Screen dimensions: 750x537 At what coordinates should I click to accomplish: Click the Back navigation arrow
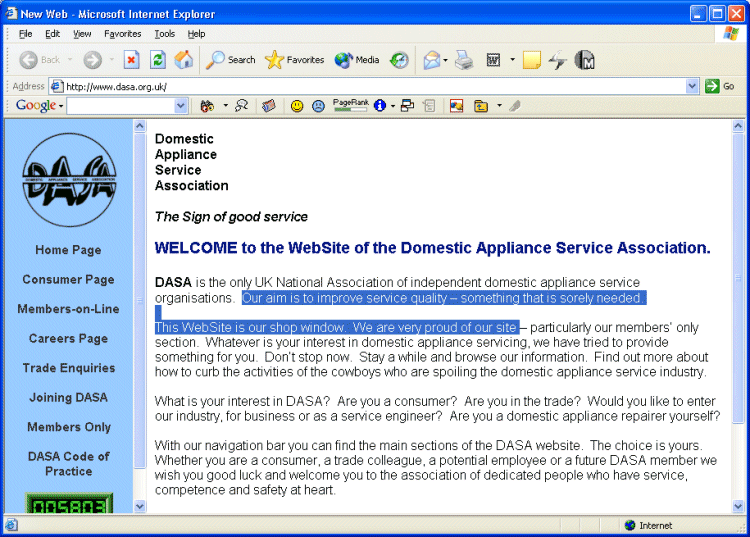coord(29,60)
